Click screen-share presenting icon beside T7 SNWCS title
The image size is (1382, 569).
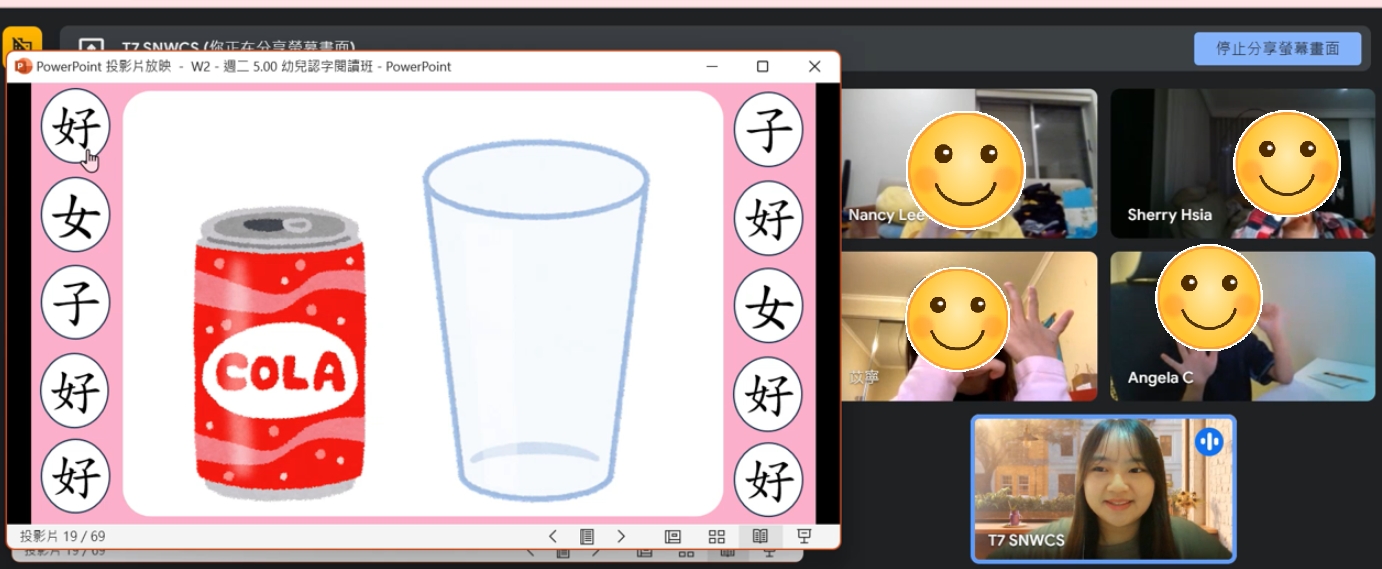(91, 47)
